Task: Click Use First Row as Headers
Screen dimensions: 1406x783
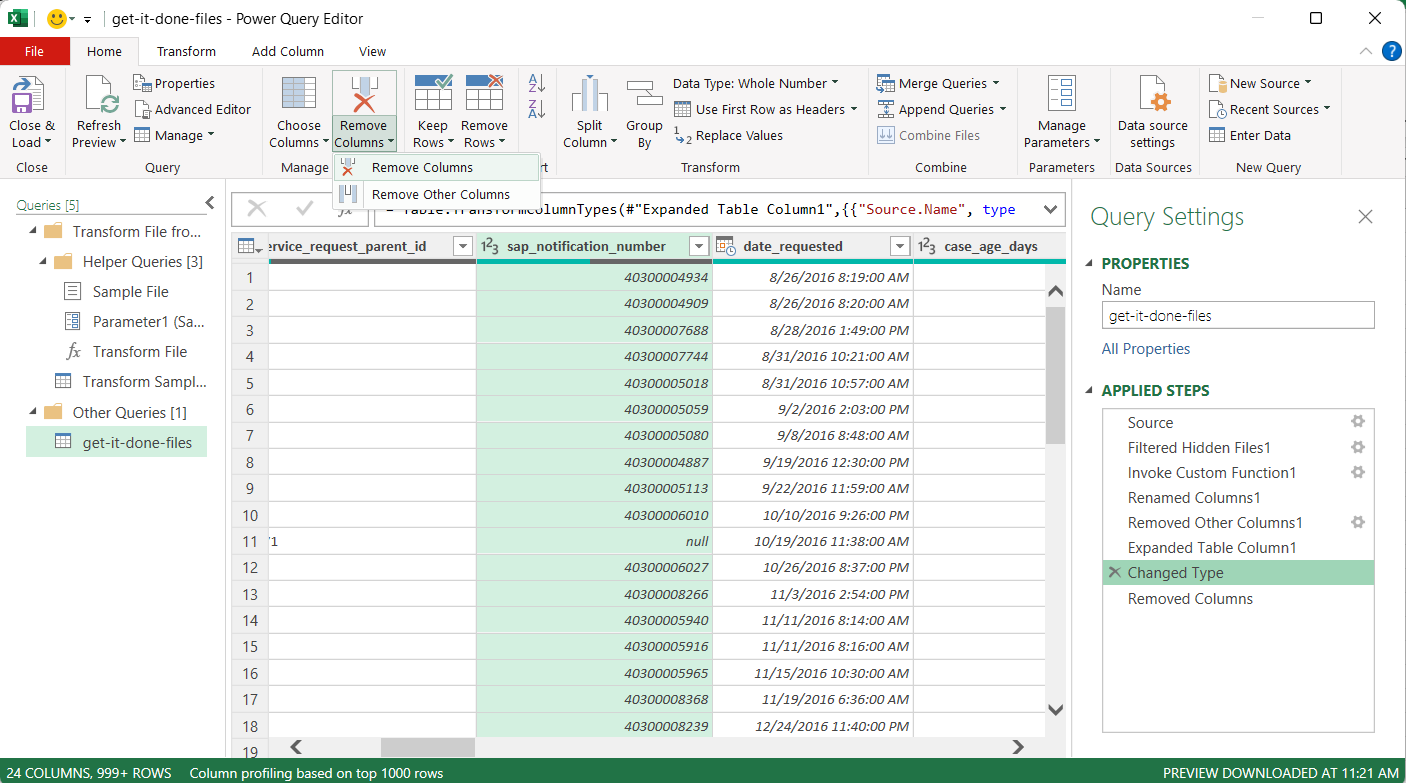Action: coord(766,109)
